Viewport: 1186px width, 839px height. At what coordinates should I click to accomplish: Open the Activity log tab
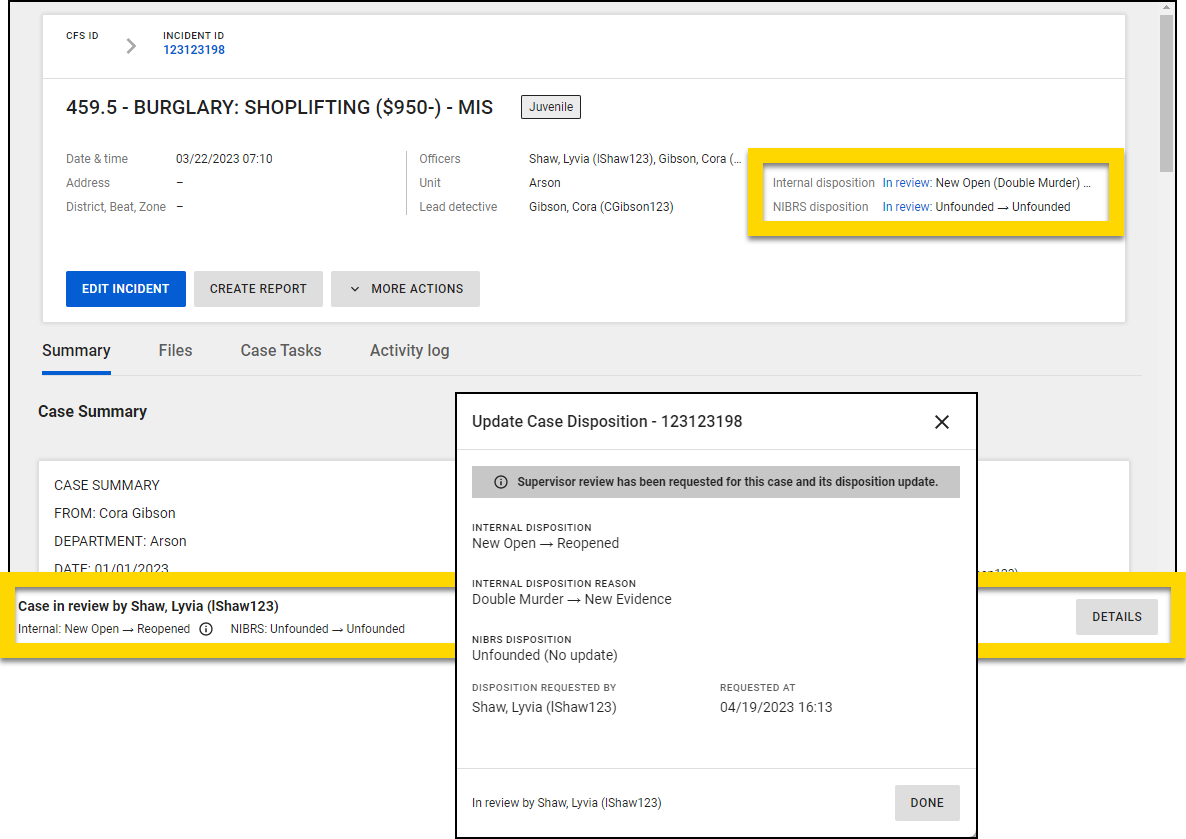pyautogui.click(x=409, y=350)
